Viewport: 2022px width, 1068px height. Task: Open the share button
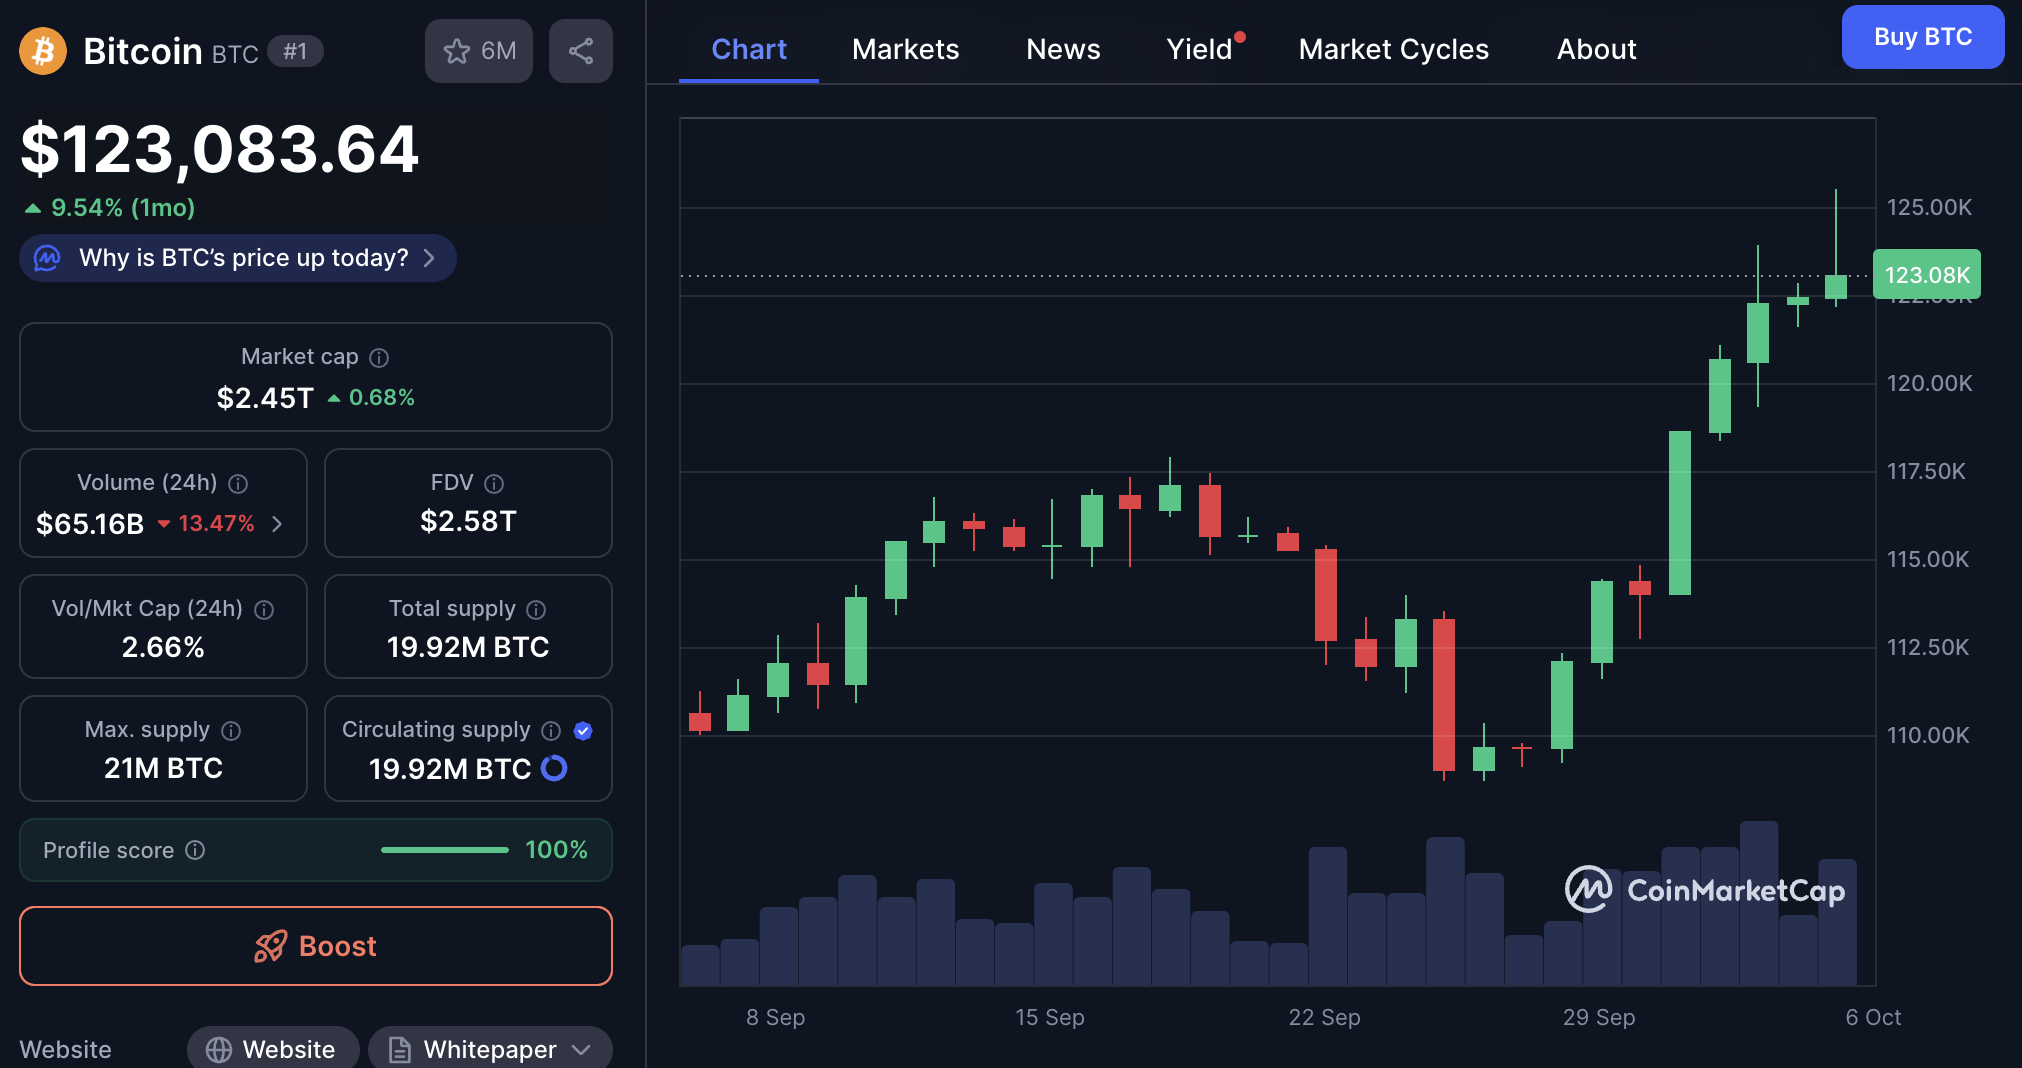tap(580, 51)
